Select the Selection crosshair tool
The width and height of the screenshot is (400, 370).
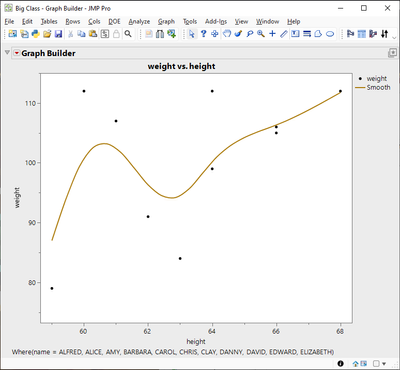(215, 34)
